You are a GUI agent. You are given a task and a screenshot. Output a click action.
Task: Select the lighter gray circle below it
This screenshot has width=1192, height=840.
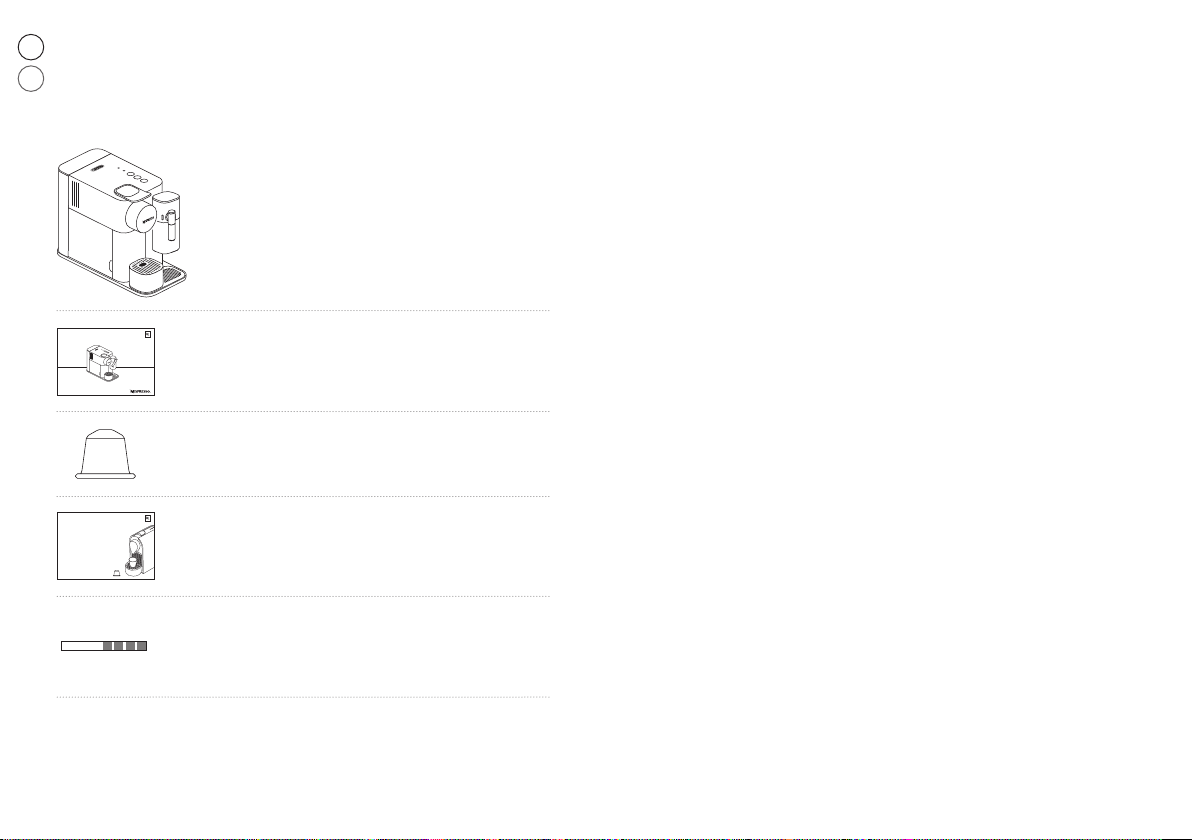pyautogui.click(x=30, y=78)
